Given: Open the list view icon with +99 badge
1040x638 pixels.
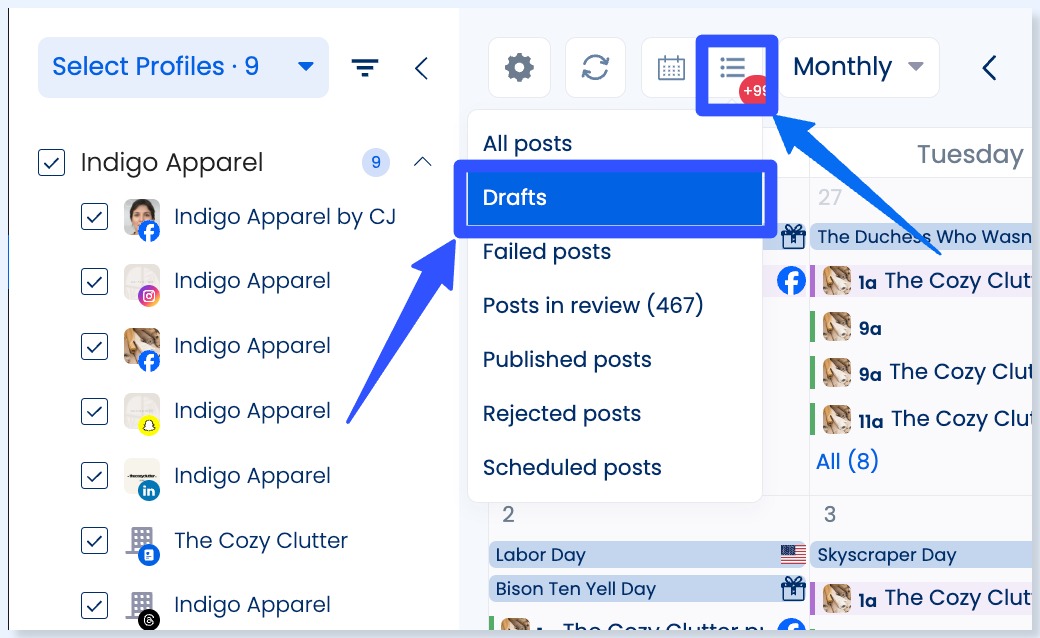Looking at the screenshot, I should [x=735, y=67].
